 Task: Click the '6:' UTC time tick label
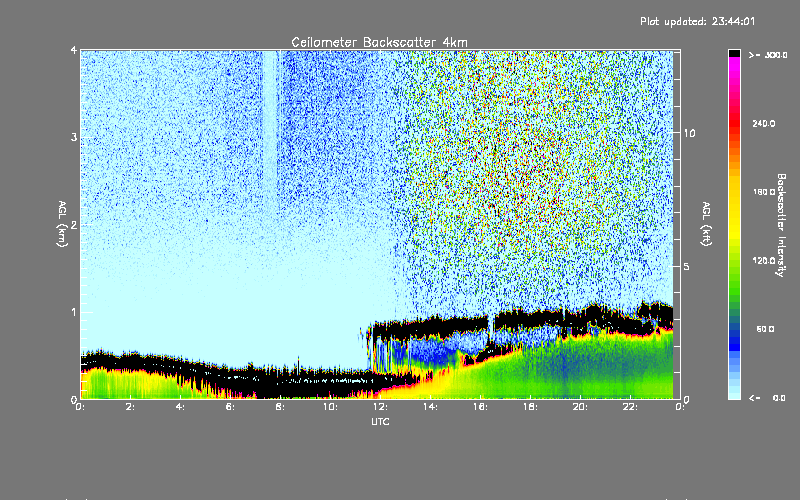tap(230, 407)
